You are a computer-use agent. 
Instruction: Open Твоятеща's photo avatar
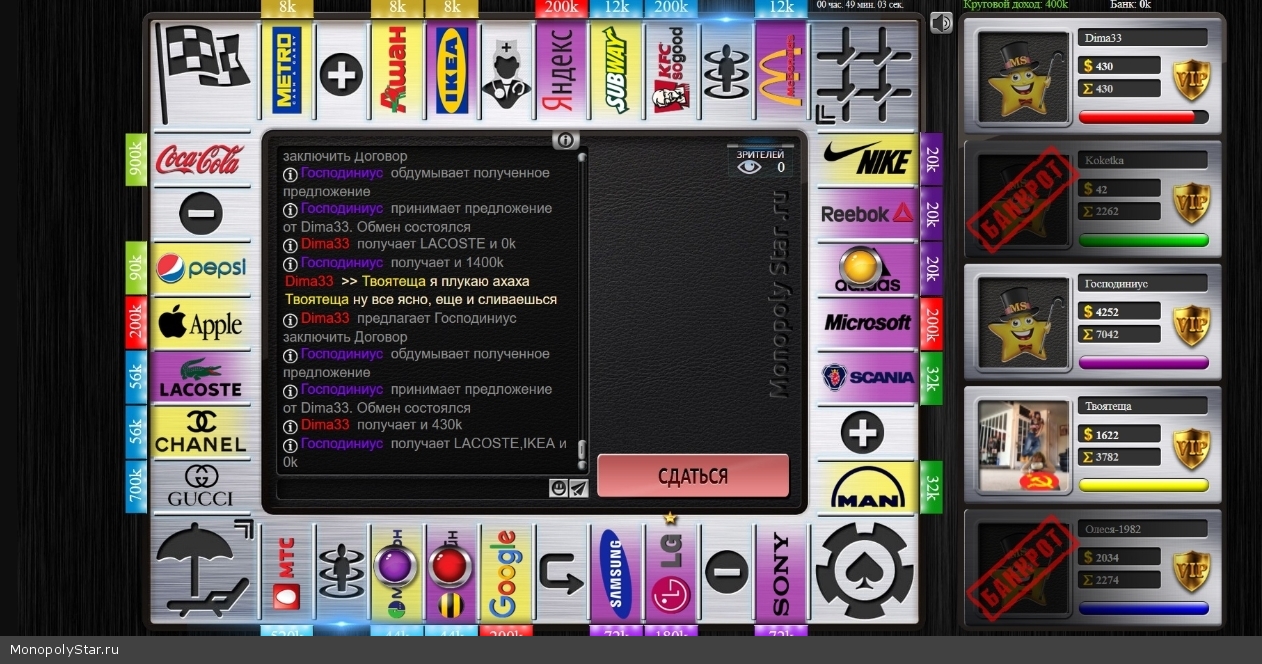coord(1024,446)
